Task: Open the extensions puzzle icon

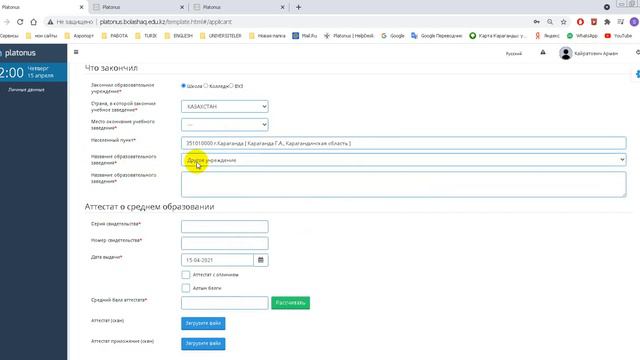Action: 607,22
